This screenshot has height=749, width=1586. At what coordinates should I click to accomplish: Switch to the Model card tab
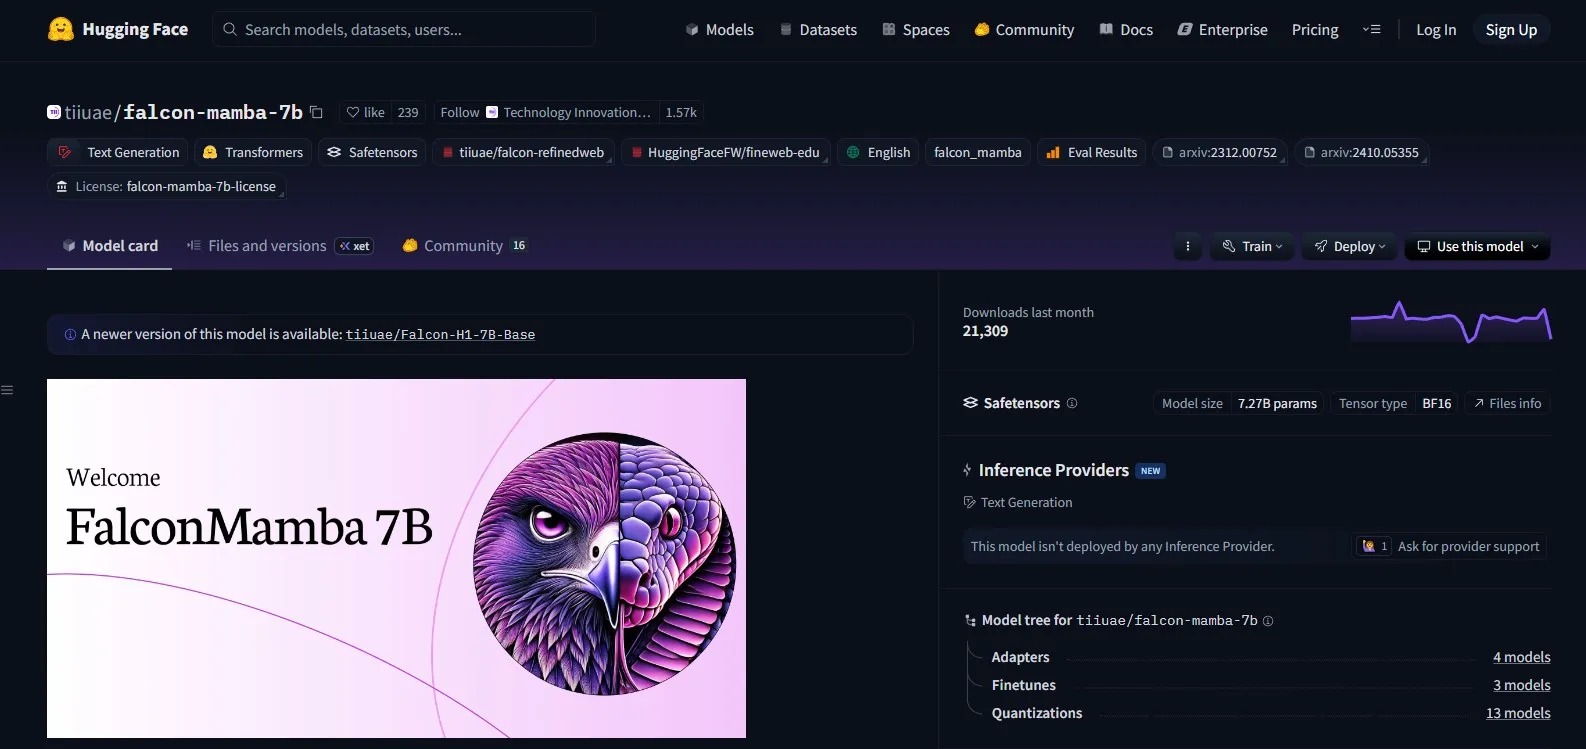click(x=110, y=246)
